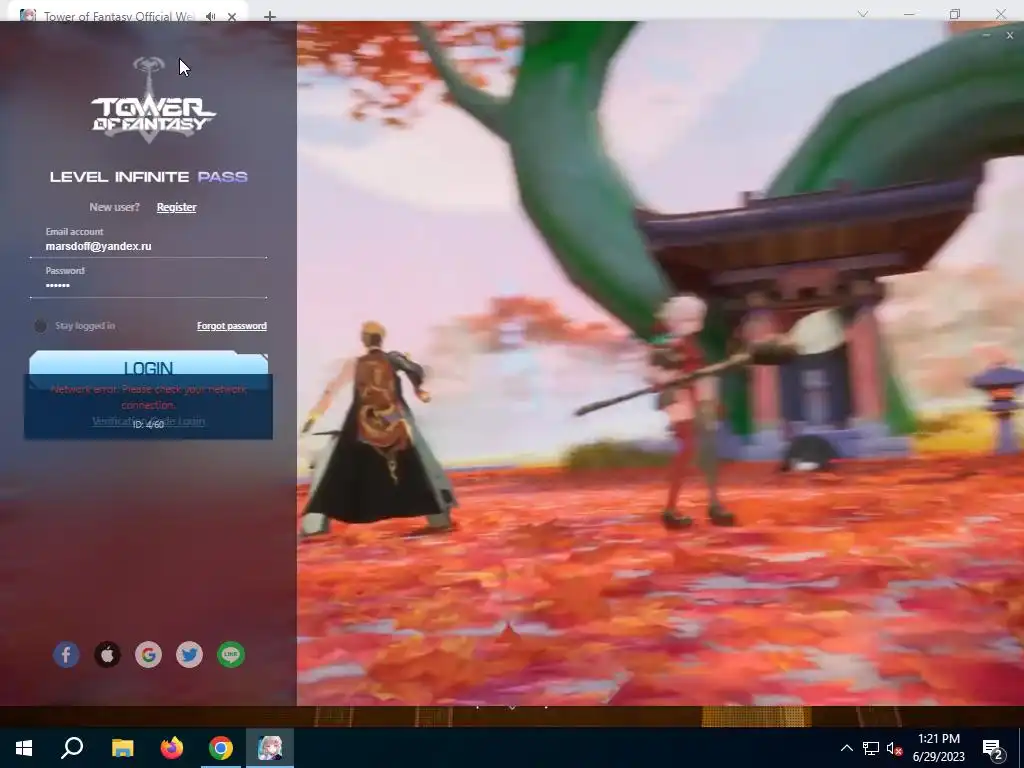Image resolution: width=1024 pixels, height=768 pixels.
Task: Open the Register link
Action: coord(176,207)
